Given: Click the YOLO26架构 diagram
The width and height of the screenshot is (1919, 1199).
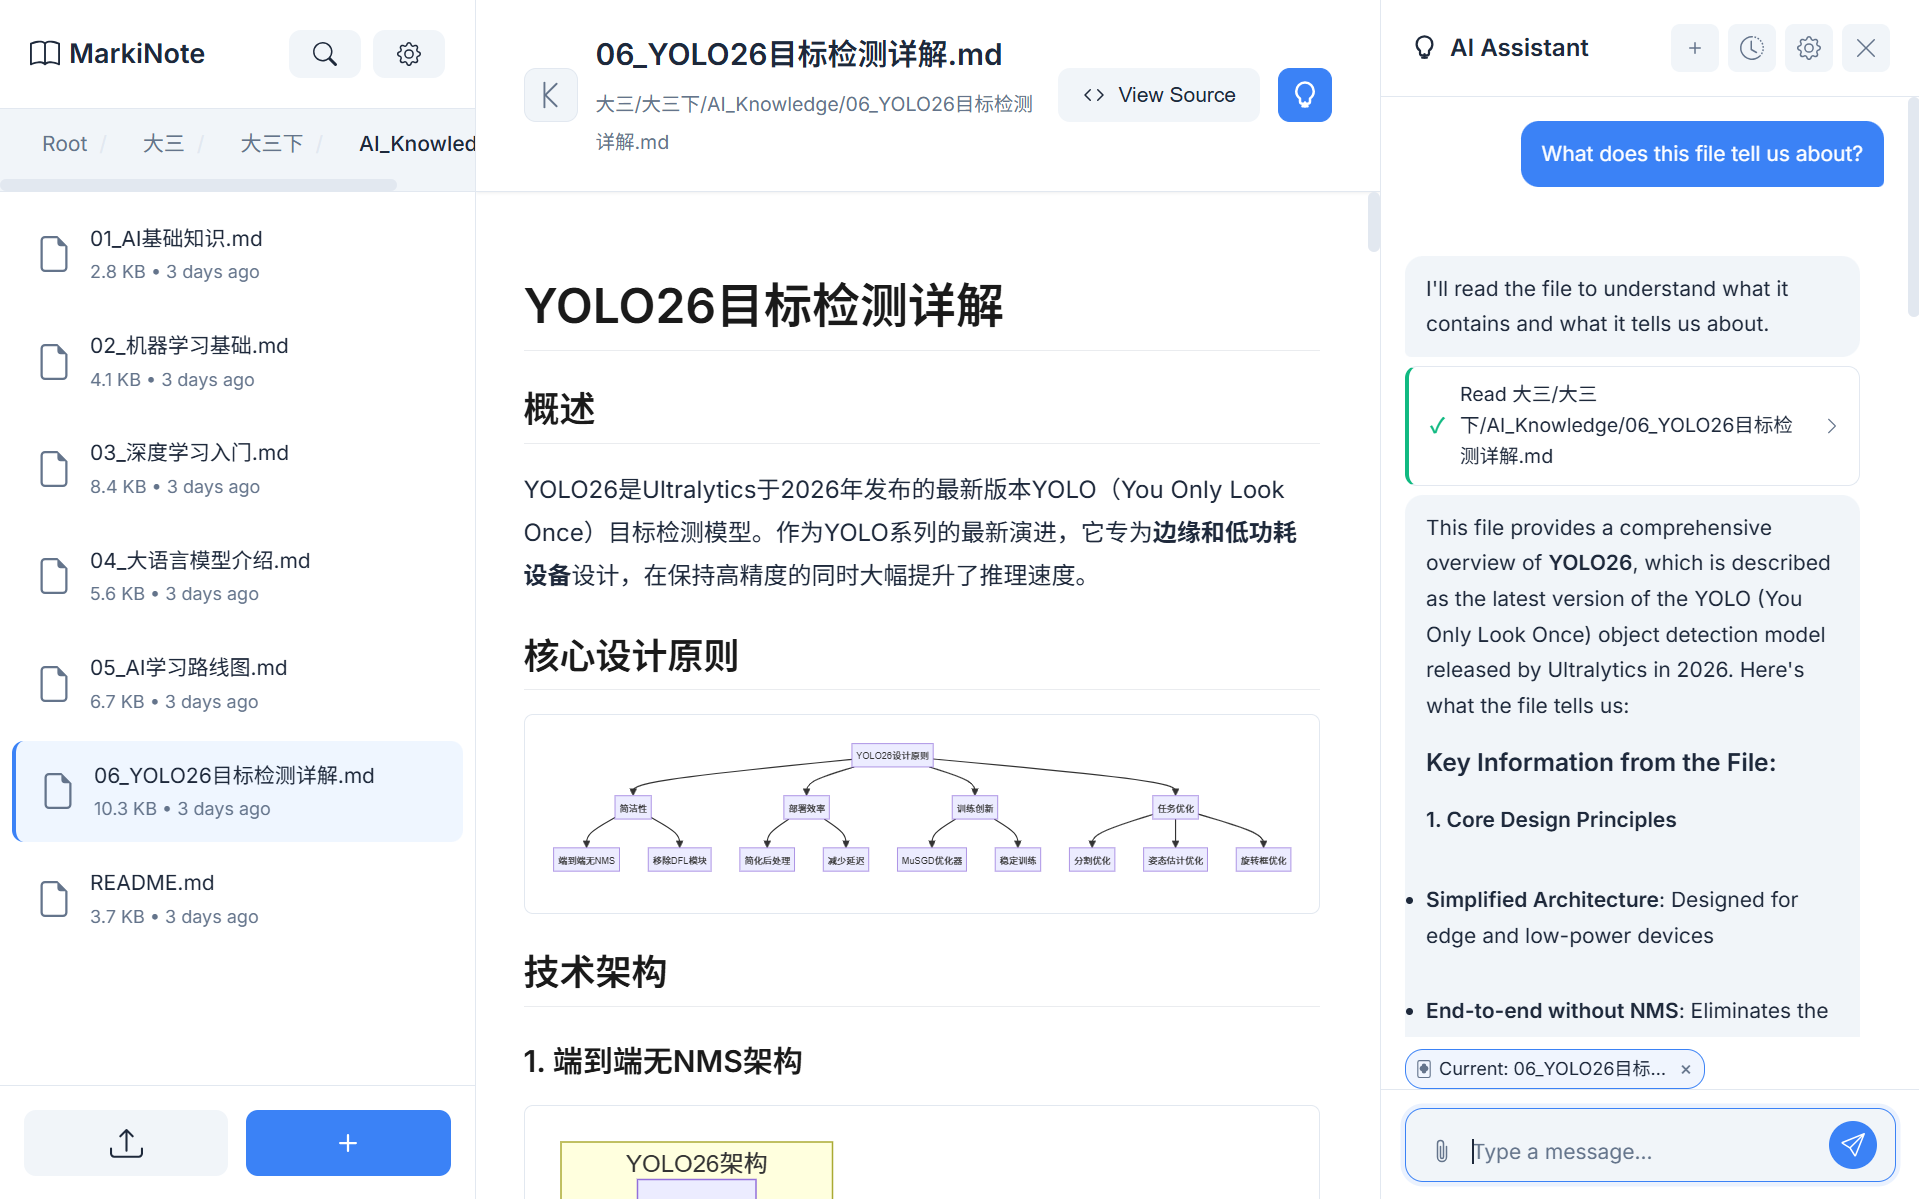Looking at the screenshot, I should point(696,1169).
